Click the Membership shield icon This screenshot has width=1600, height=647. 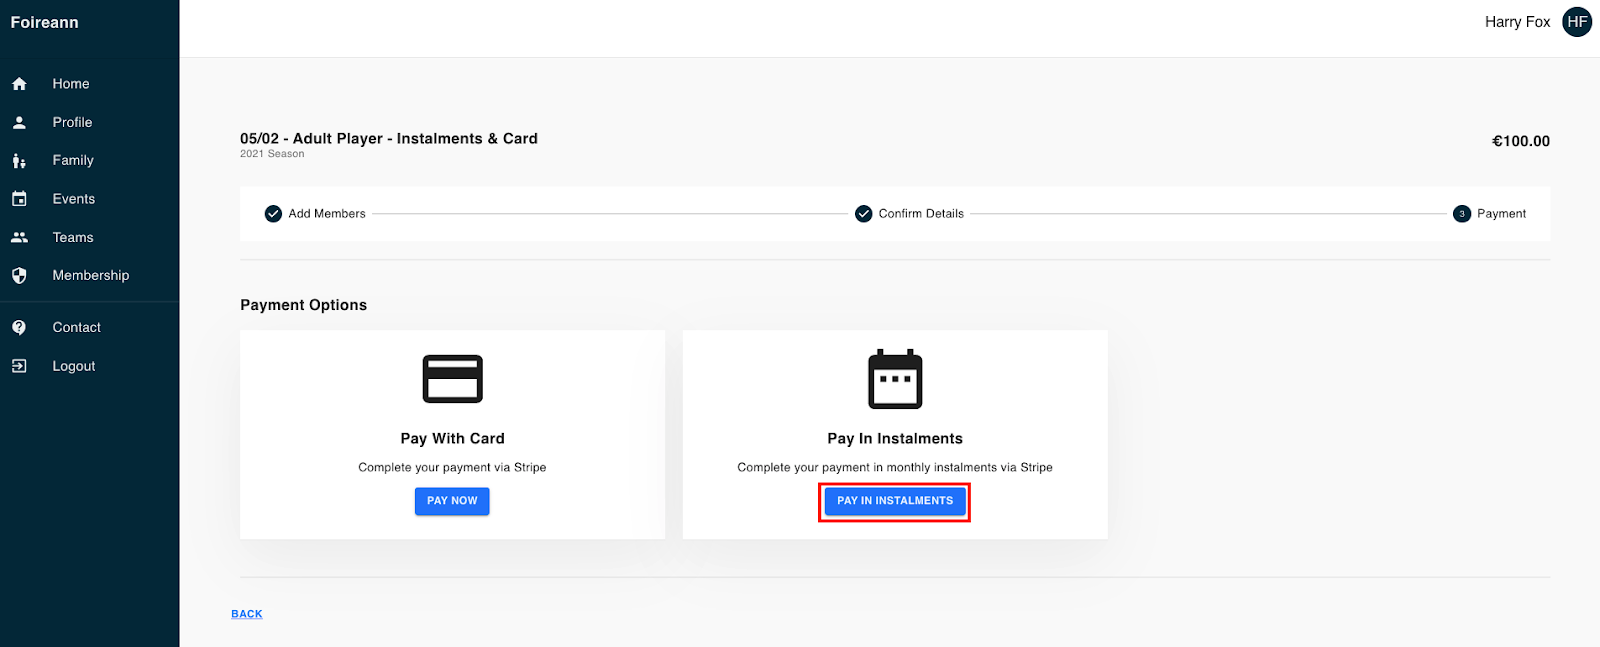tap(19, 275)
